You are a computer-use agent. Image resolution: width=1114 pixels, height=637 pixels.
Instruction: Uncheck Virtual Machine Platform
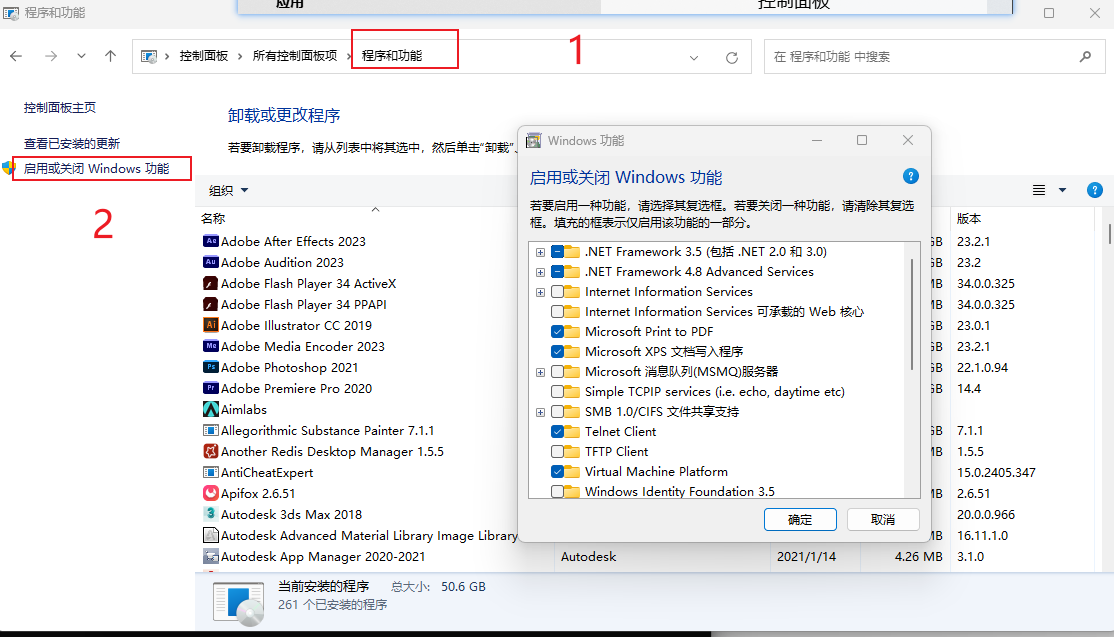(x=557, y=472)
